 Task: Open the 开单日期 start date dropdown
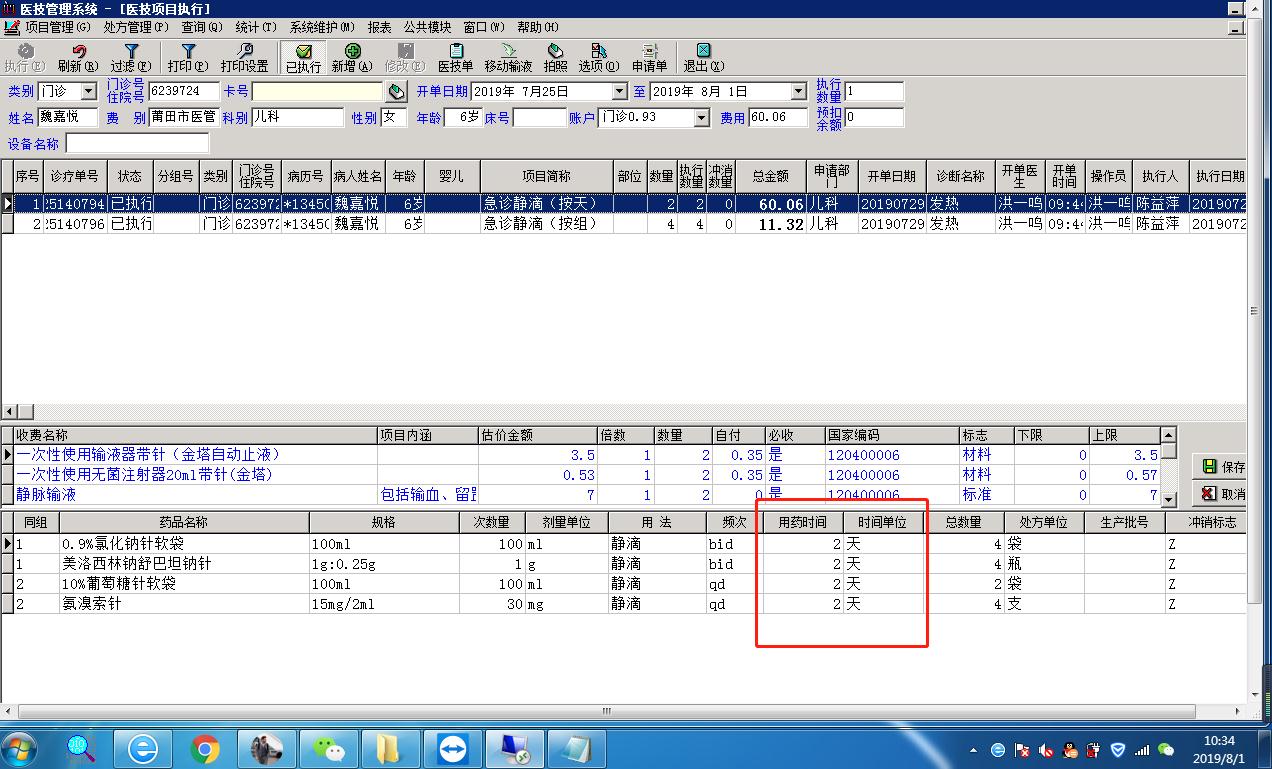[619, 92]
